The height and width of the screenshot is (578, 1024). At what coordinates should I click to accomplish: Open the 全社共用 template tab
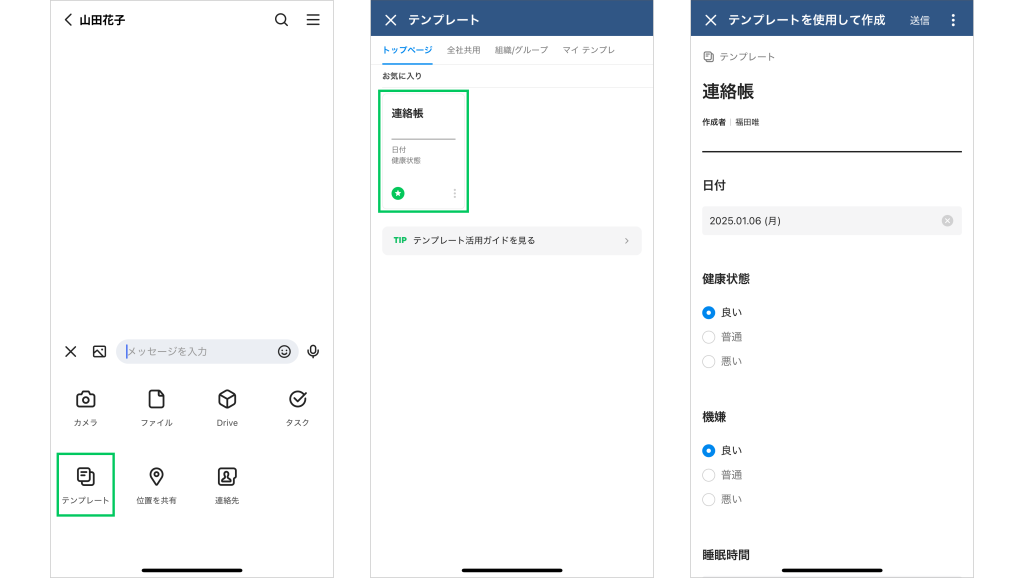click(464, 49)
